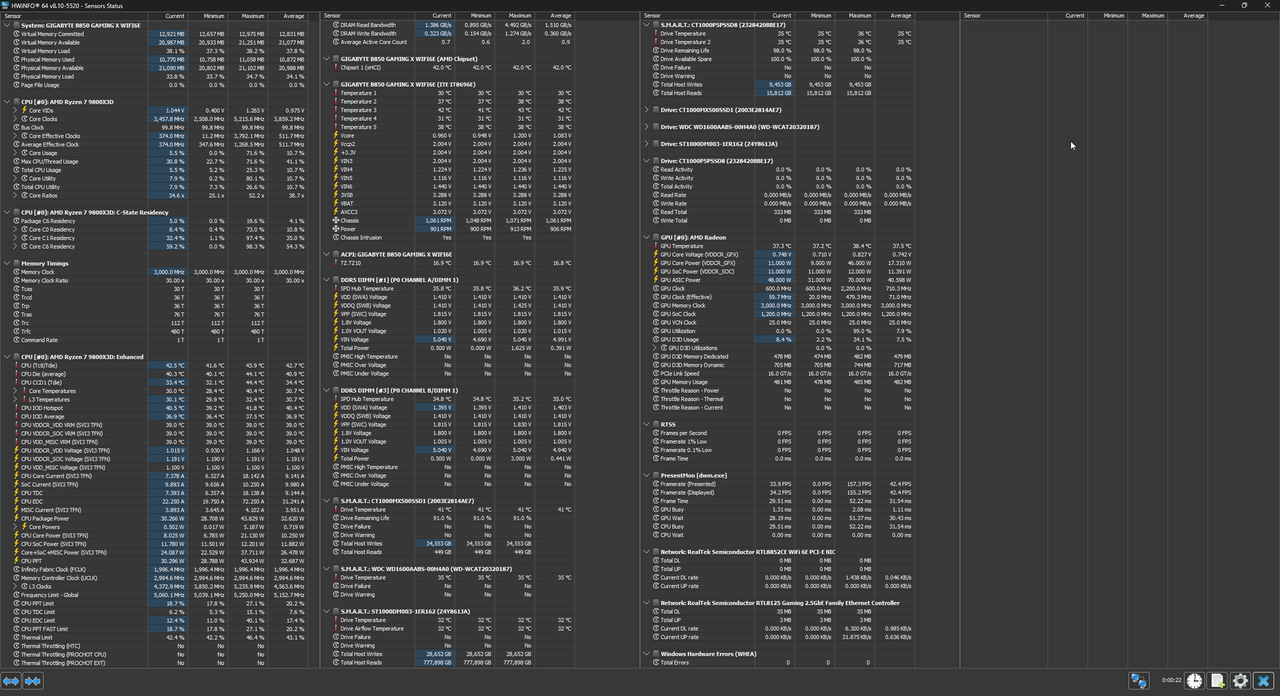The height and width of the screenshot is (696, 1280).
Task: Collapse the System: GIGABYTE B850 GAMING X WIFI6E section
Action: 7,25
